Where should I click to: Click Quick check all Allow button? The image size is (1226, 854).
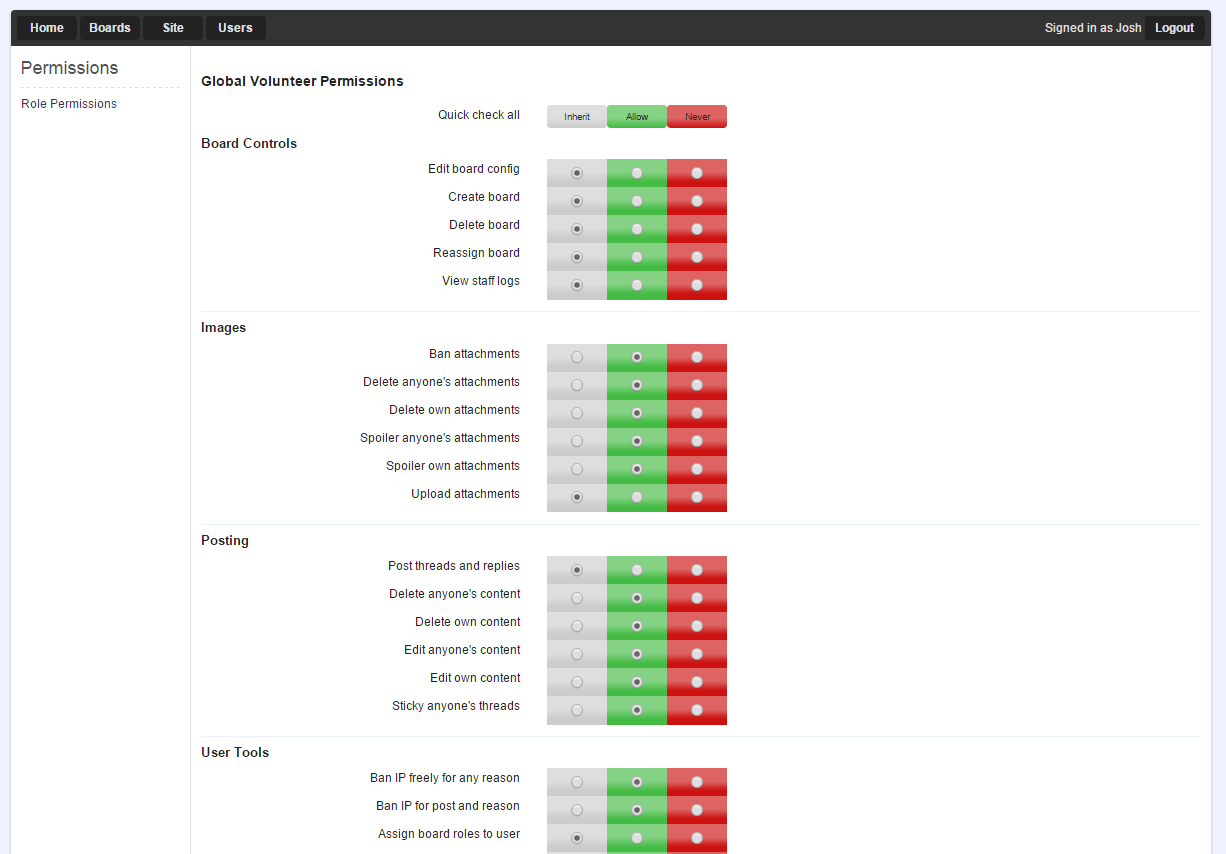(637, 117)
